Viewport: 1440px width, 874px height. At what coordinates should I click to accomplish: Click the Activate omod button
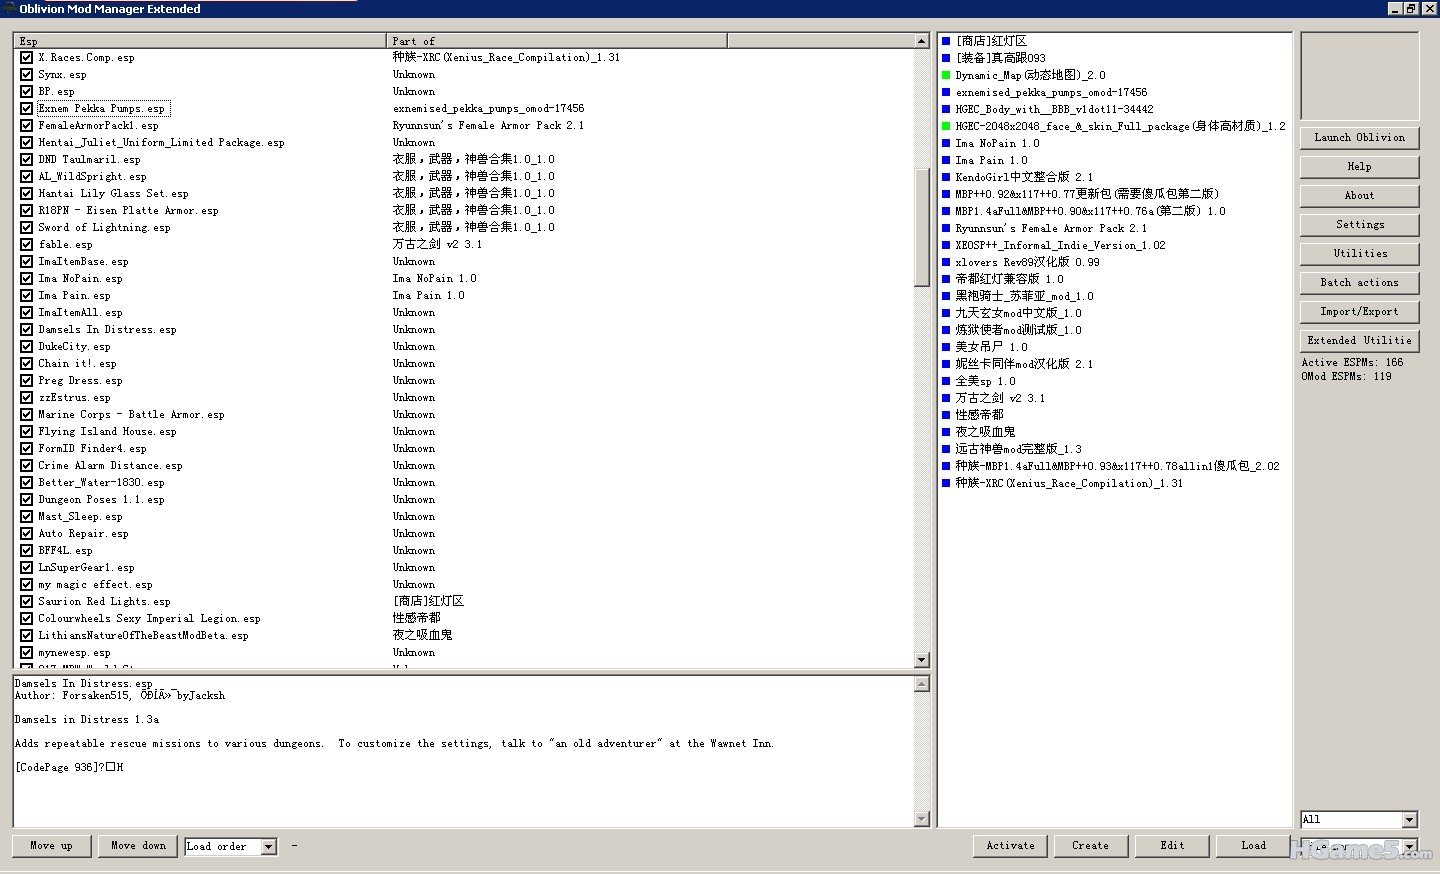pyautogui.click(x=1010, y=846)
